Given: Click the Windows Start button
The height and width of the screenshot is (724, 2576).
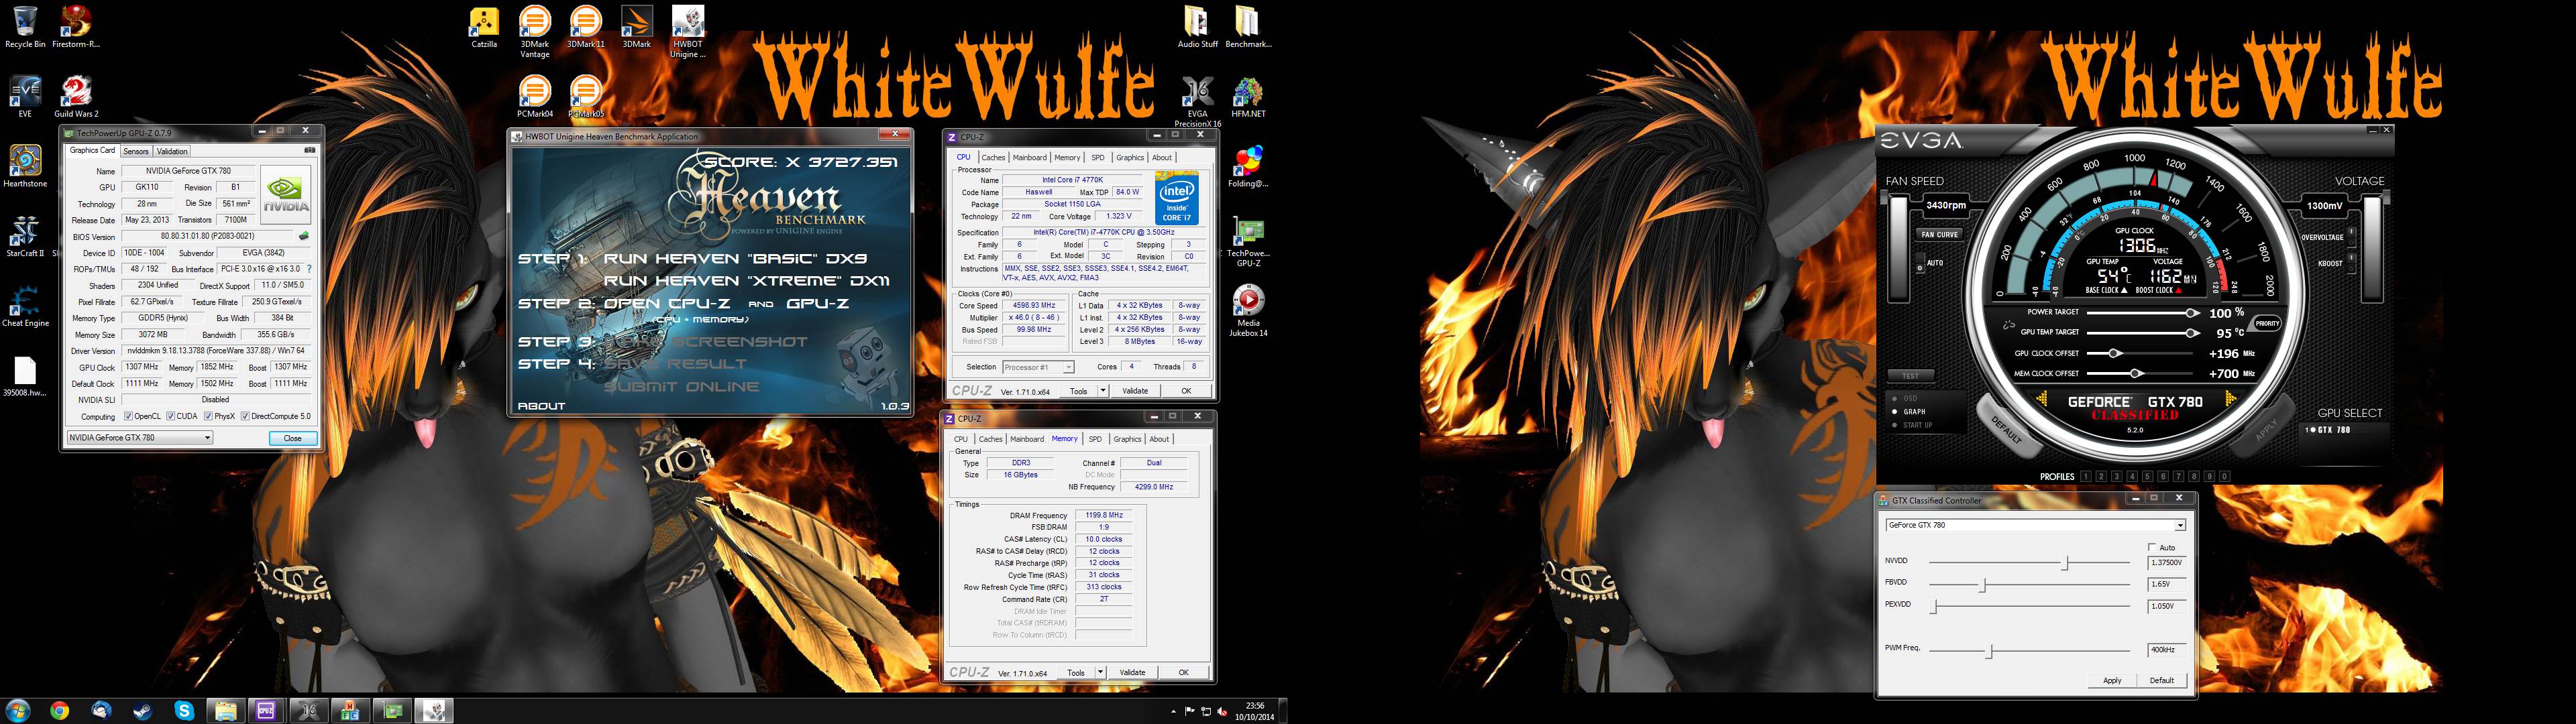Looking at the screenshot, I should pyautogui.click(x=18, y=711).
